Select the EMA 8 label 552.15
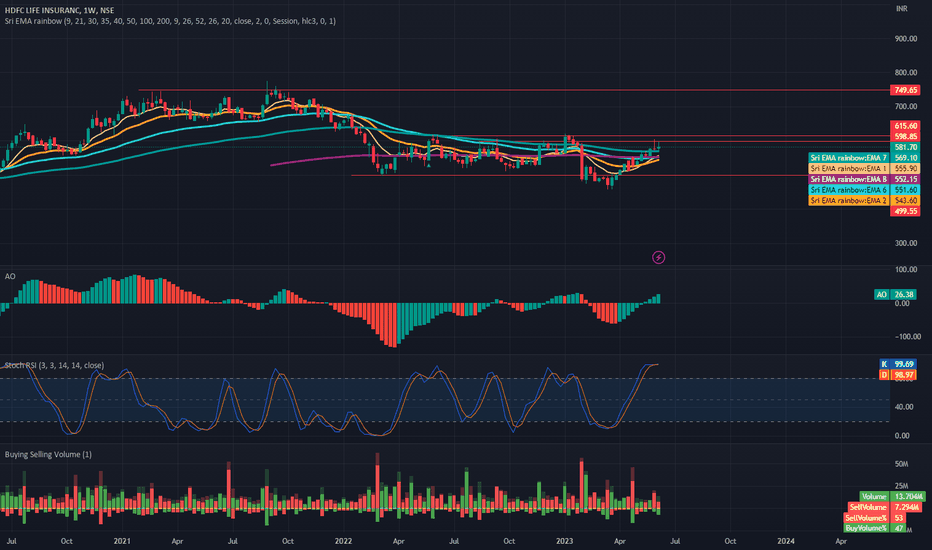The width and height of the screenshot is (932, 550). (864, 180)
